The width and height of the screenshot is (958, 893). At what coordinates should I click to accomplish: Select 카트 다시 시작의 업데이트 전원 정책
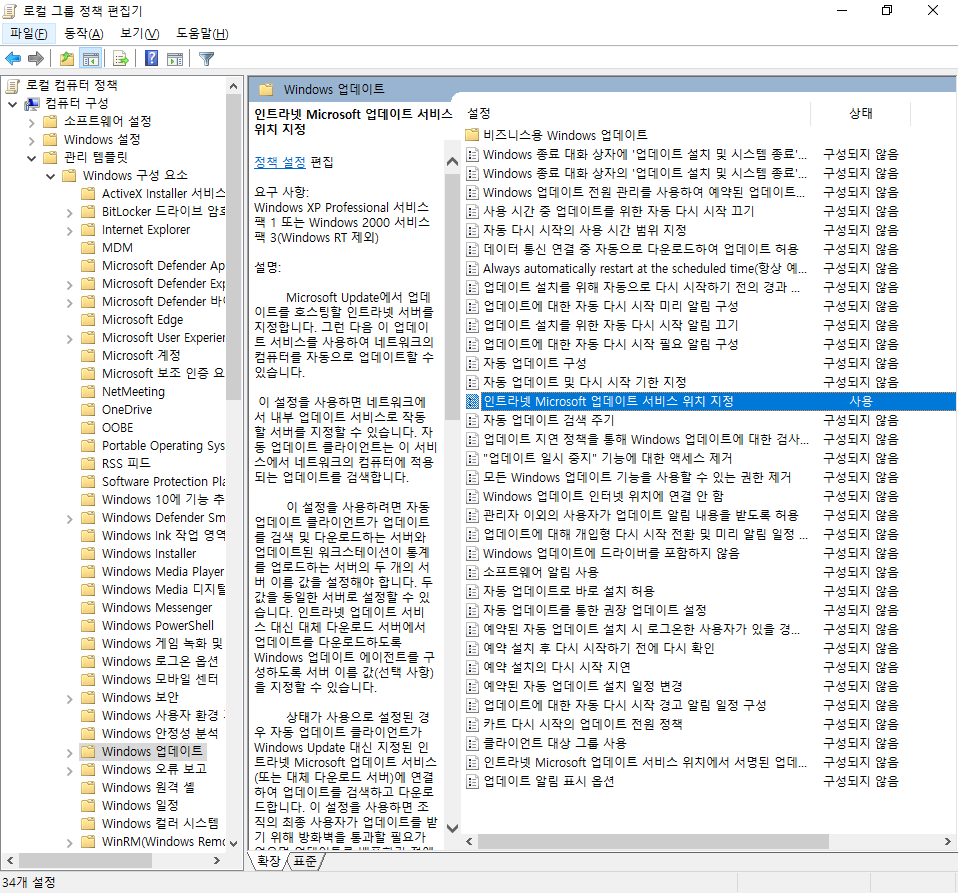pyautogui.click(x=582, y=724)
